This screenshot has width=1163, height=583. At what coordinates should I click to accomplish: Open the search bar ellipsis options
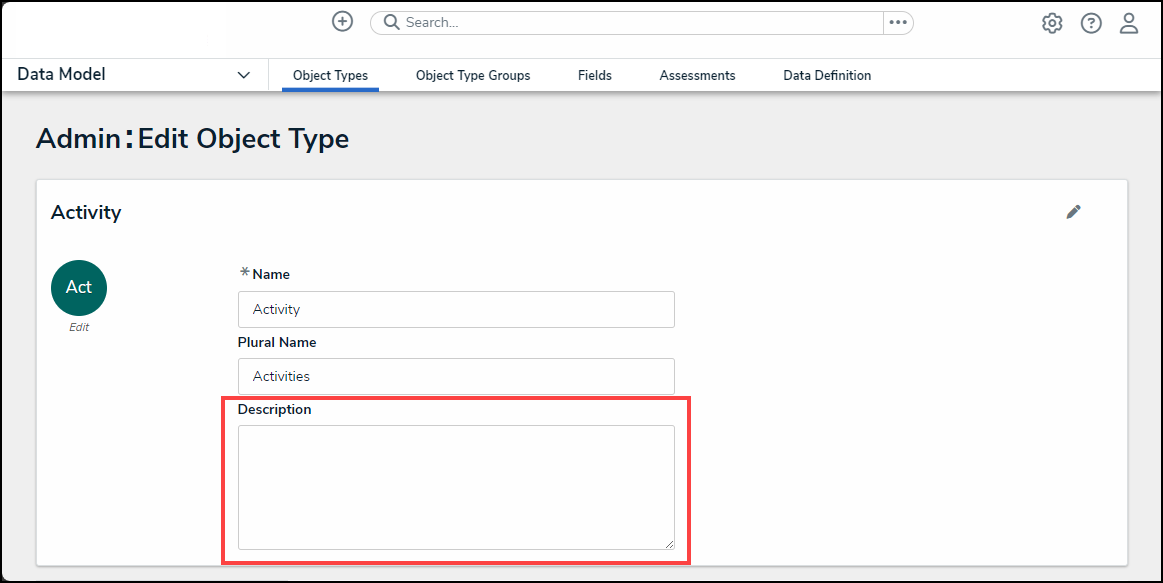(x=897, y=23)
